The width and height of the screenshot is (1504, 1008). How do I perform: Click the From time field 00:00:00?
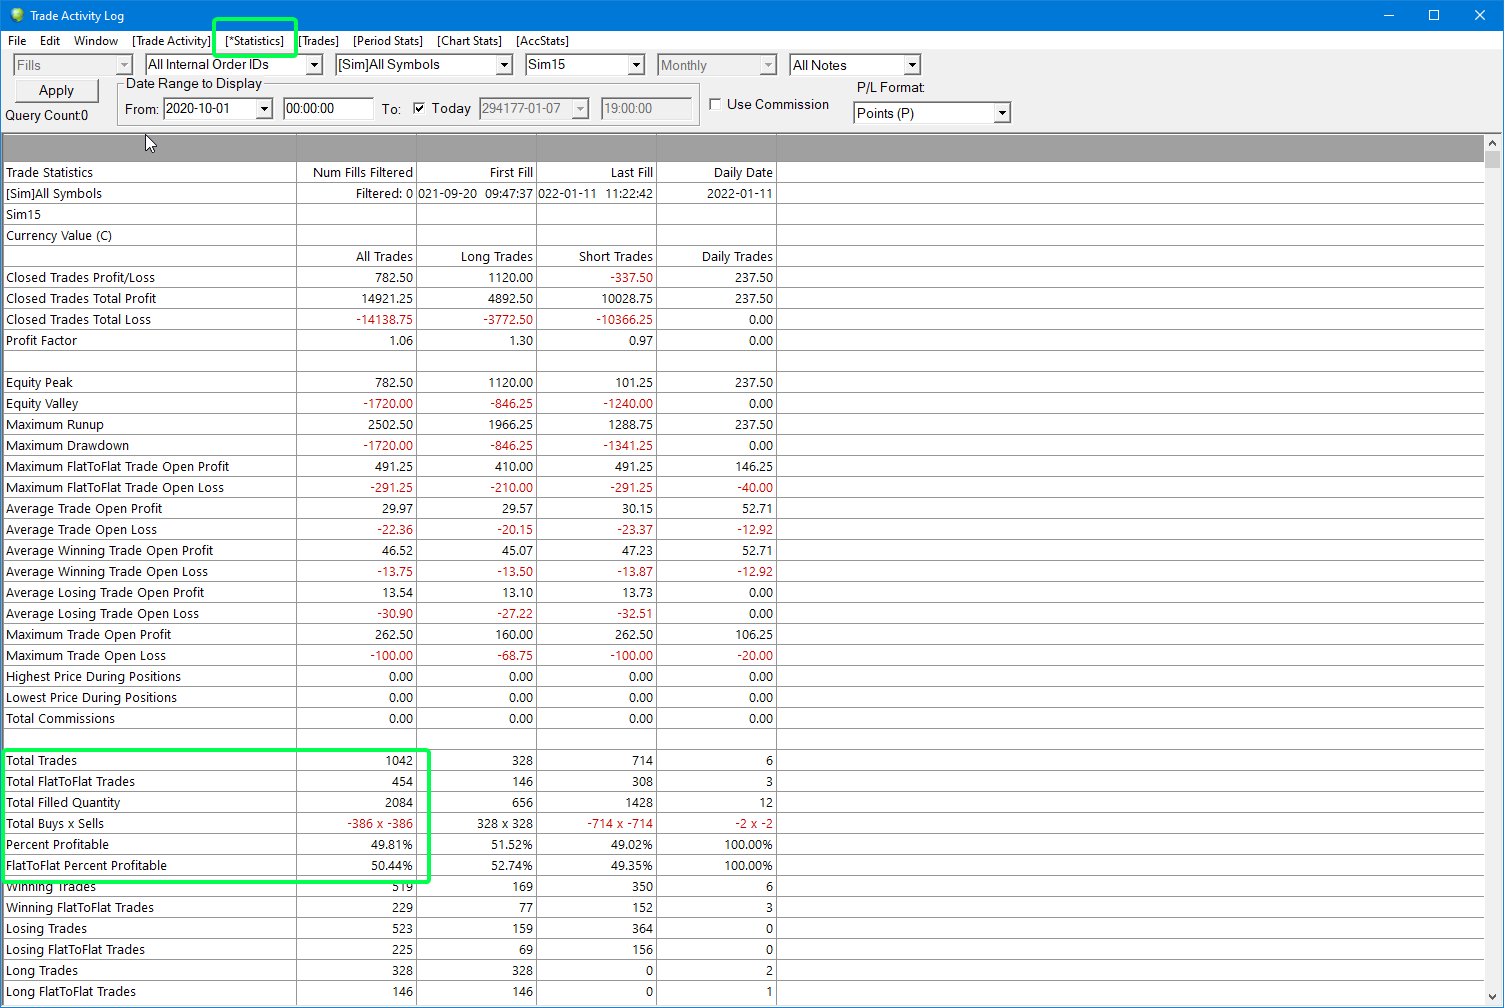click(x=327, y=109)
